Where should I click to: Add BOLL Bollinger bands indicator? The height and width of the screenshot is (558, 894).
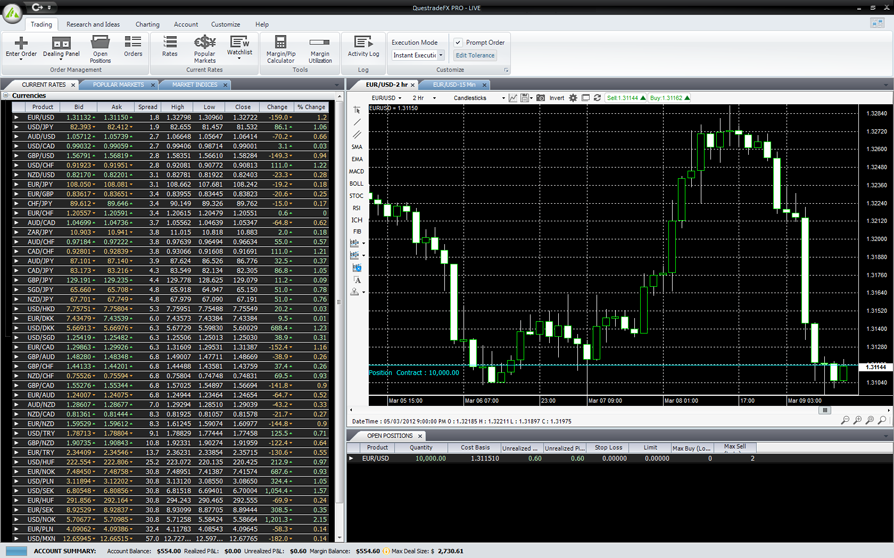357,184
